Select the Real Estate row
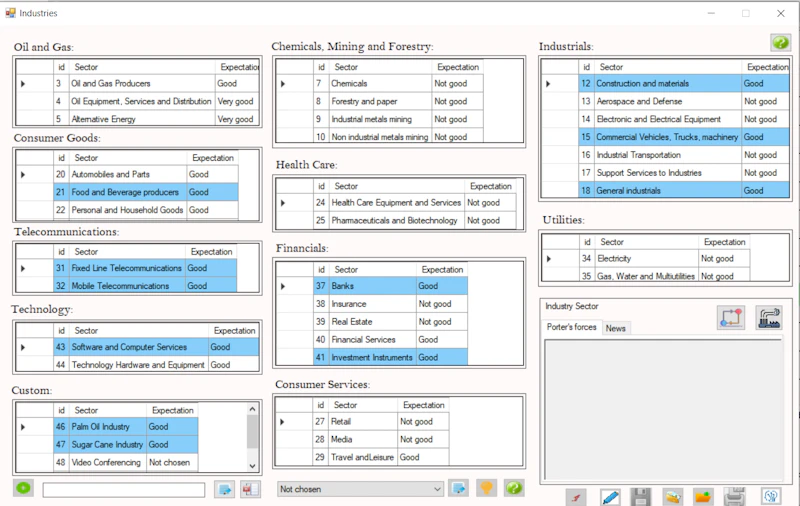 (372, 322)
